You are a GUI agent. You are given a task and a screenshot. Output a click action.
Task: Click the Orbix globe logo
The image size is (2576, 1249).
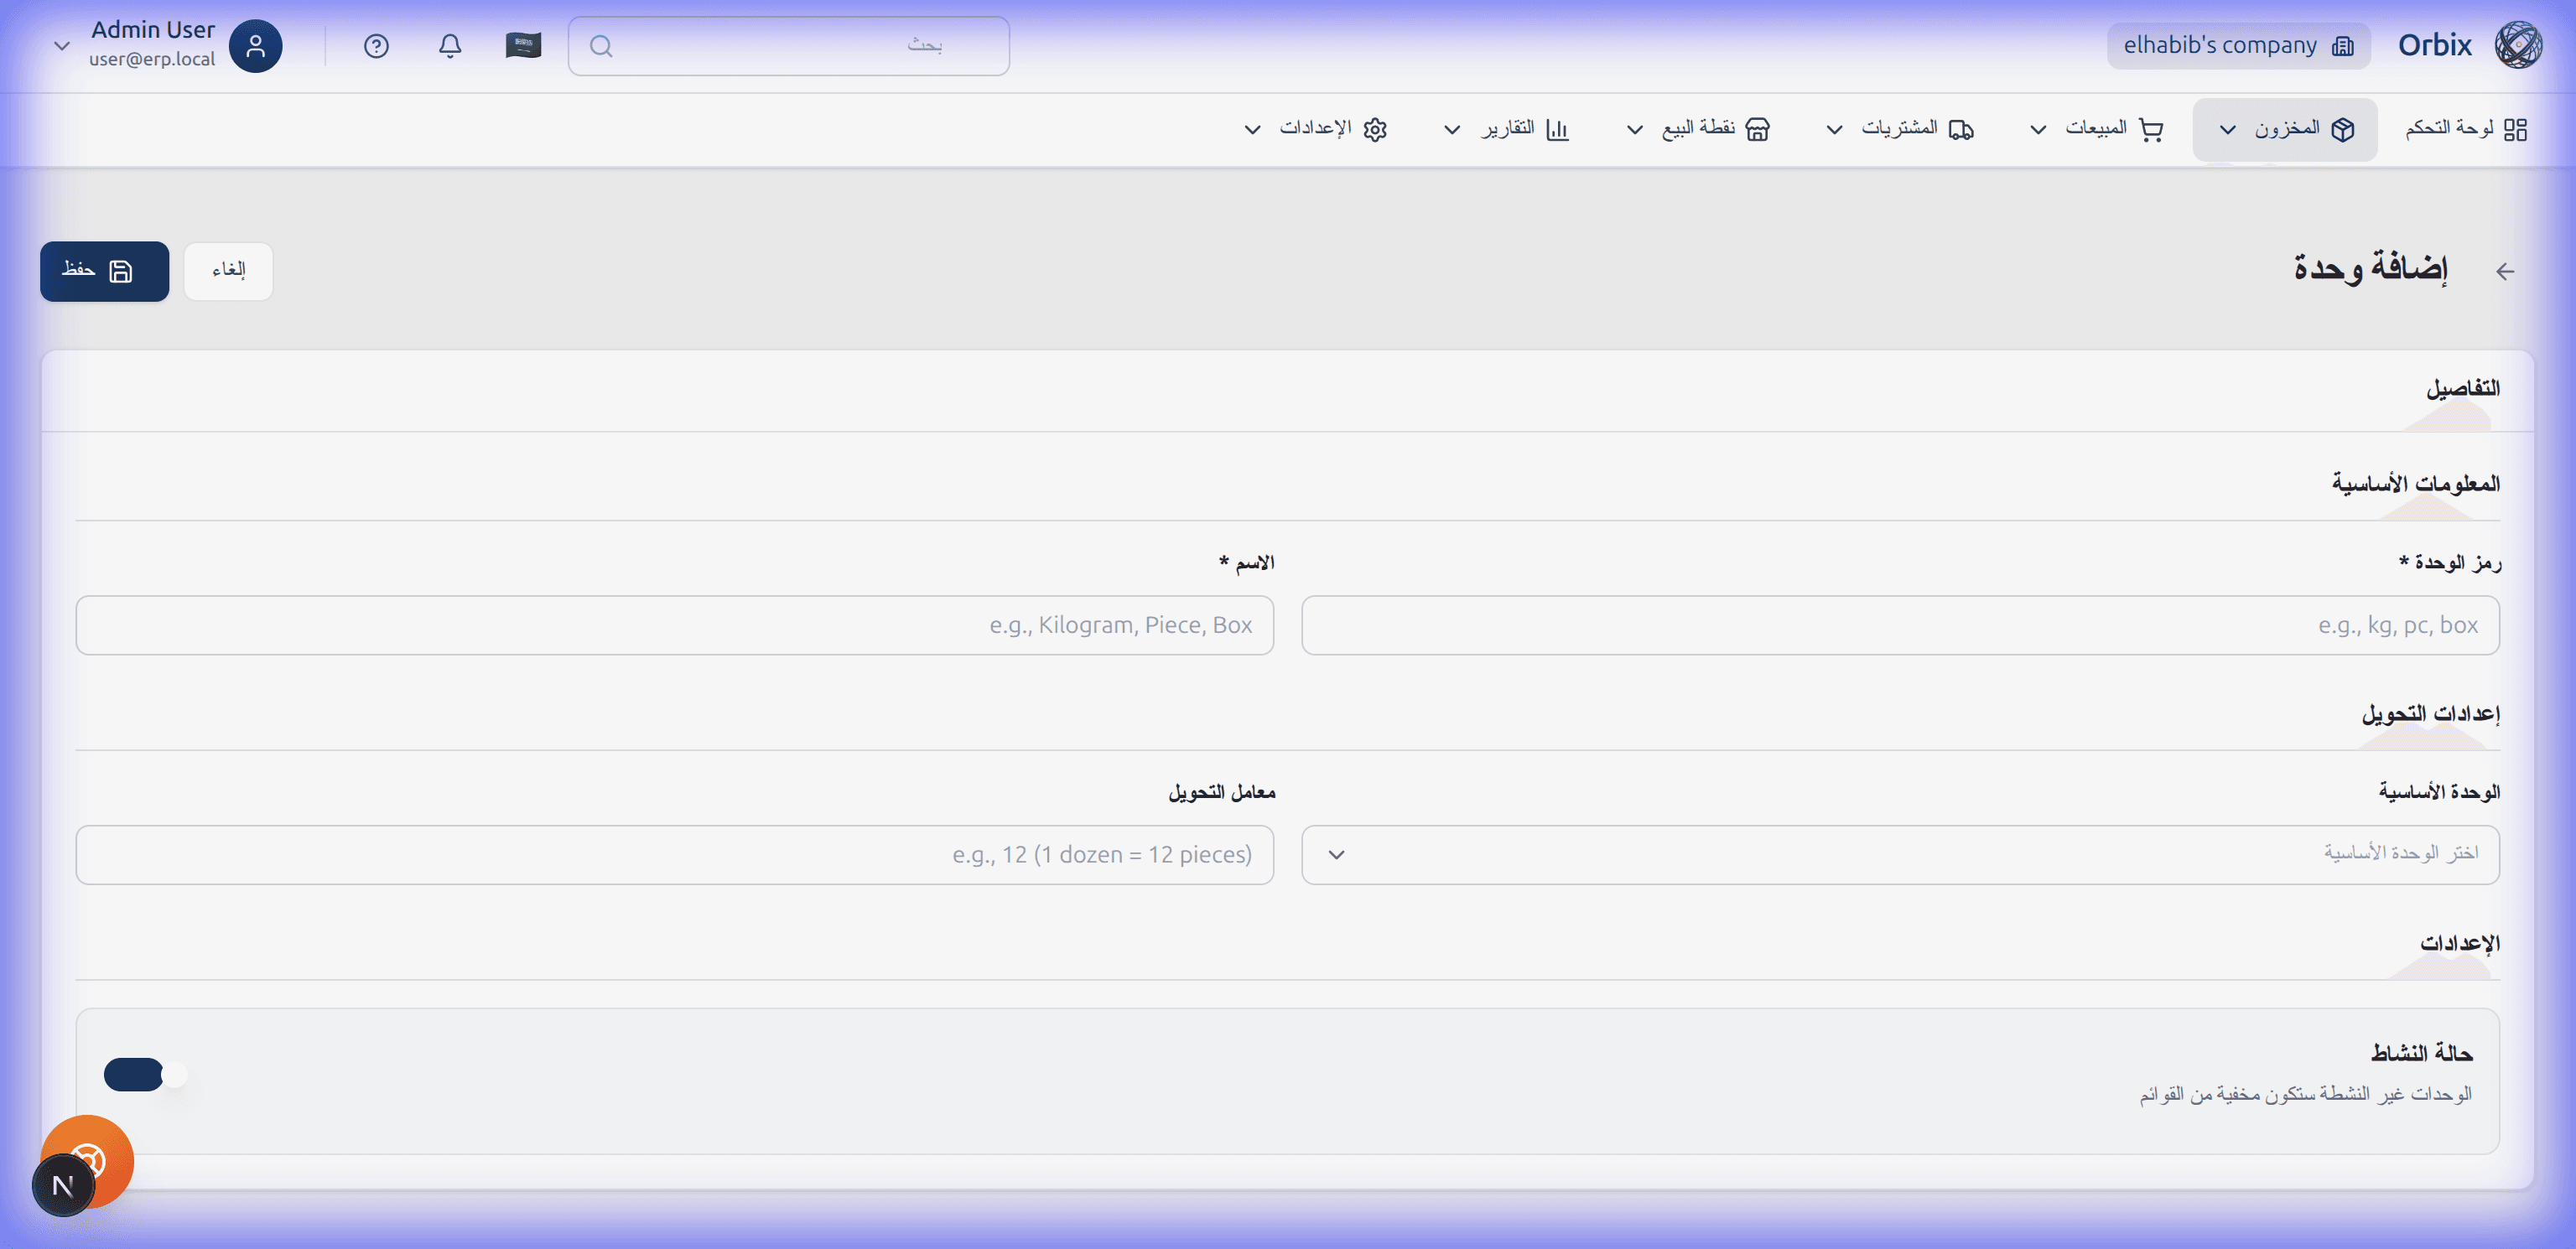click(x=2518, y=45)
